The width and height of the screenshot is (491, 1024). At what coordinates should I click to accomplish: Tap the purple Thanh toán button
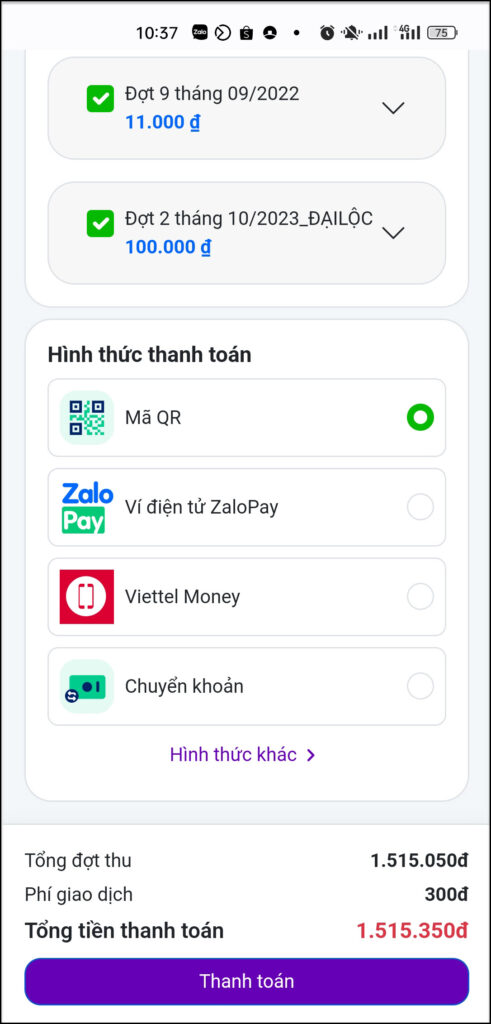[247, 981]
